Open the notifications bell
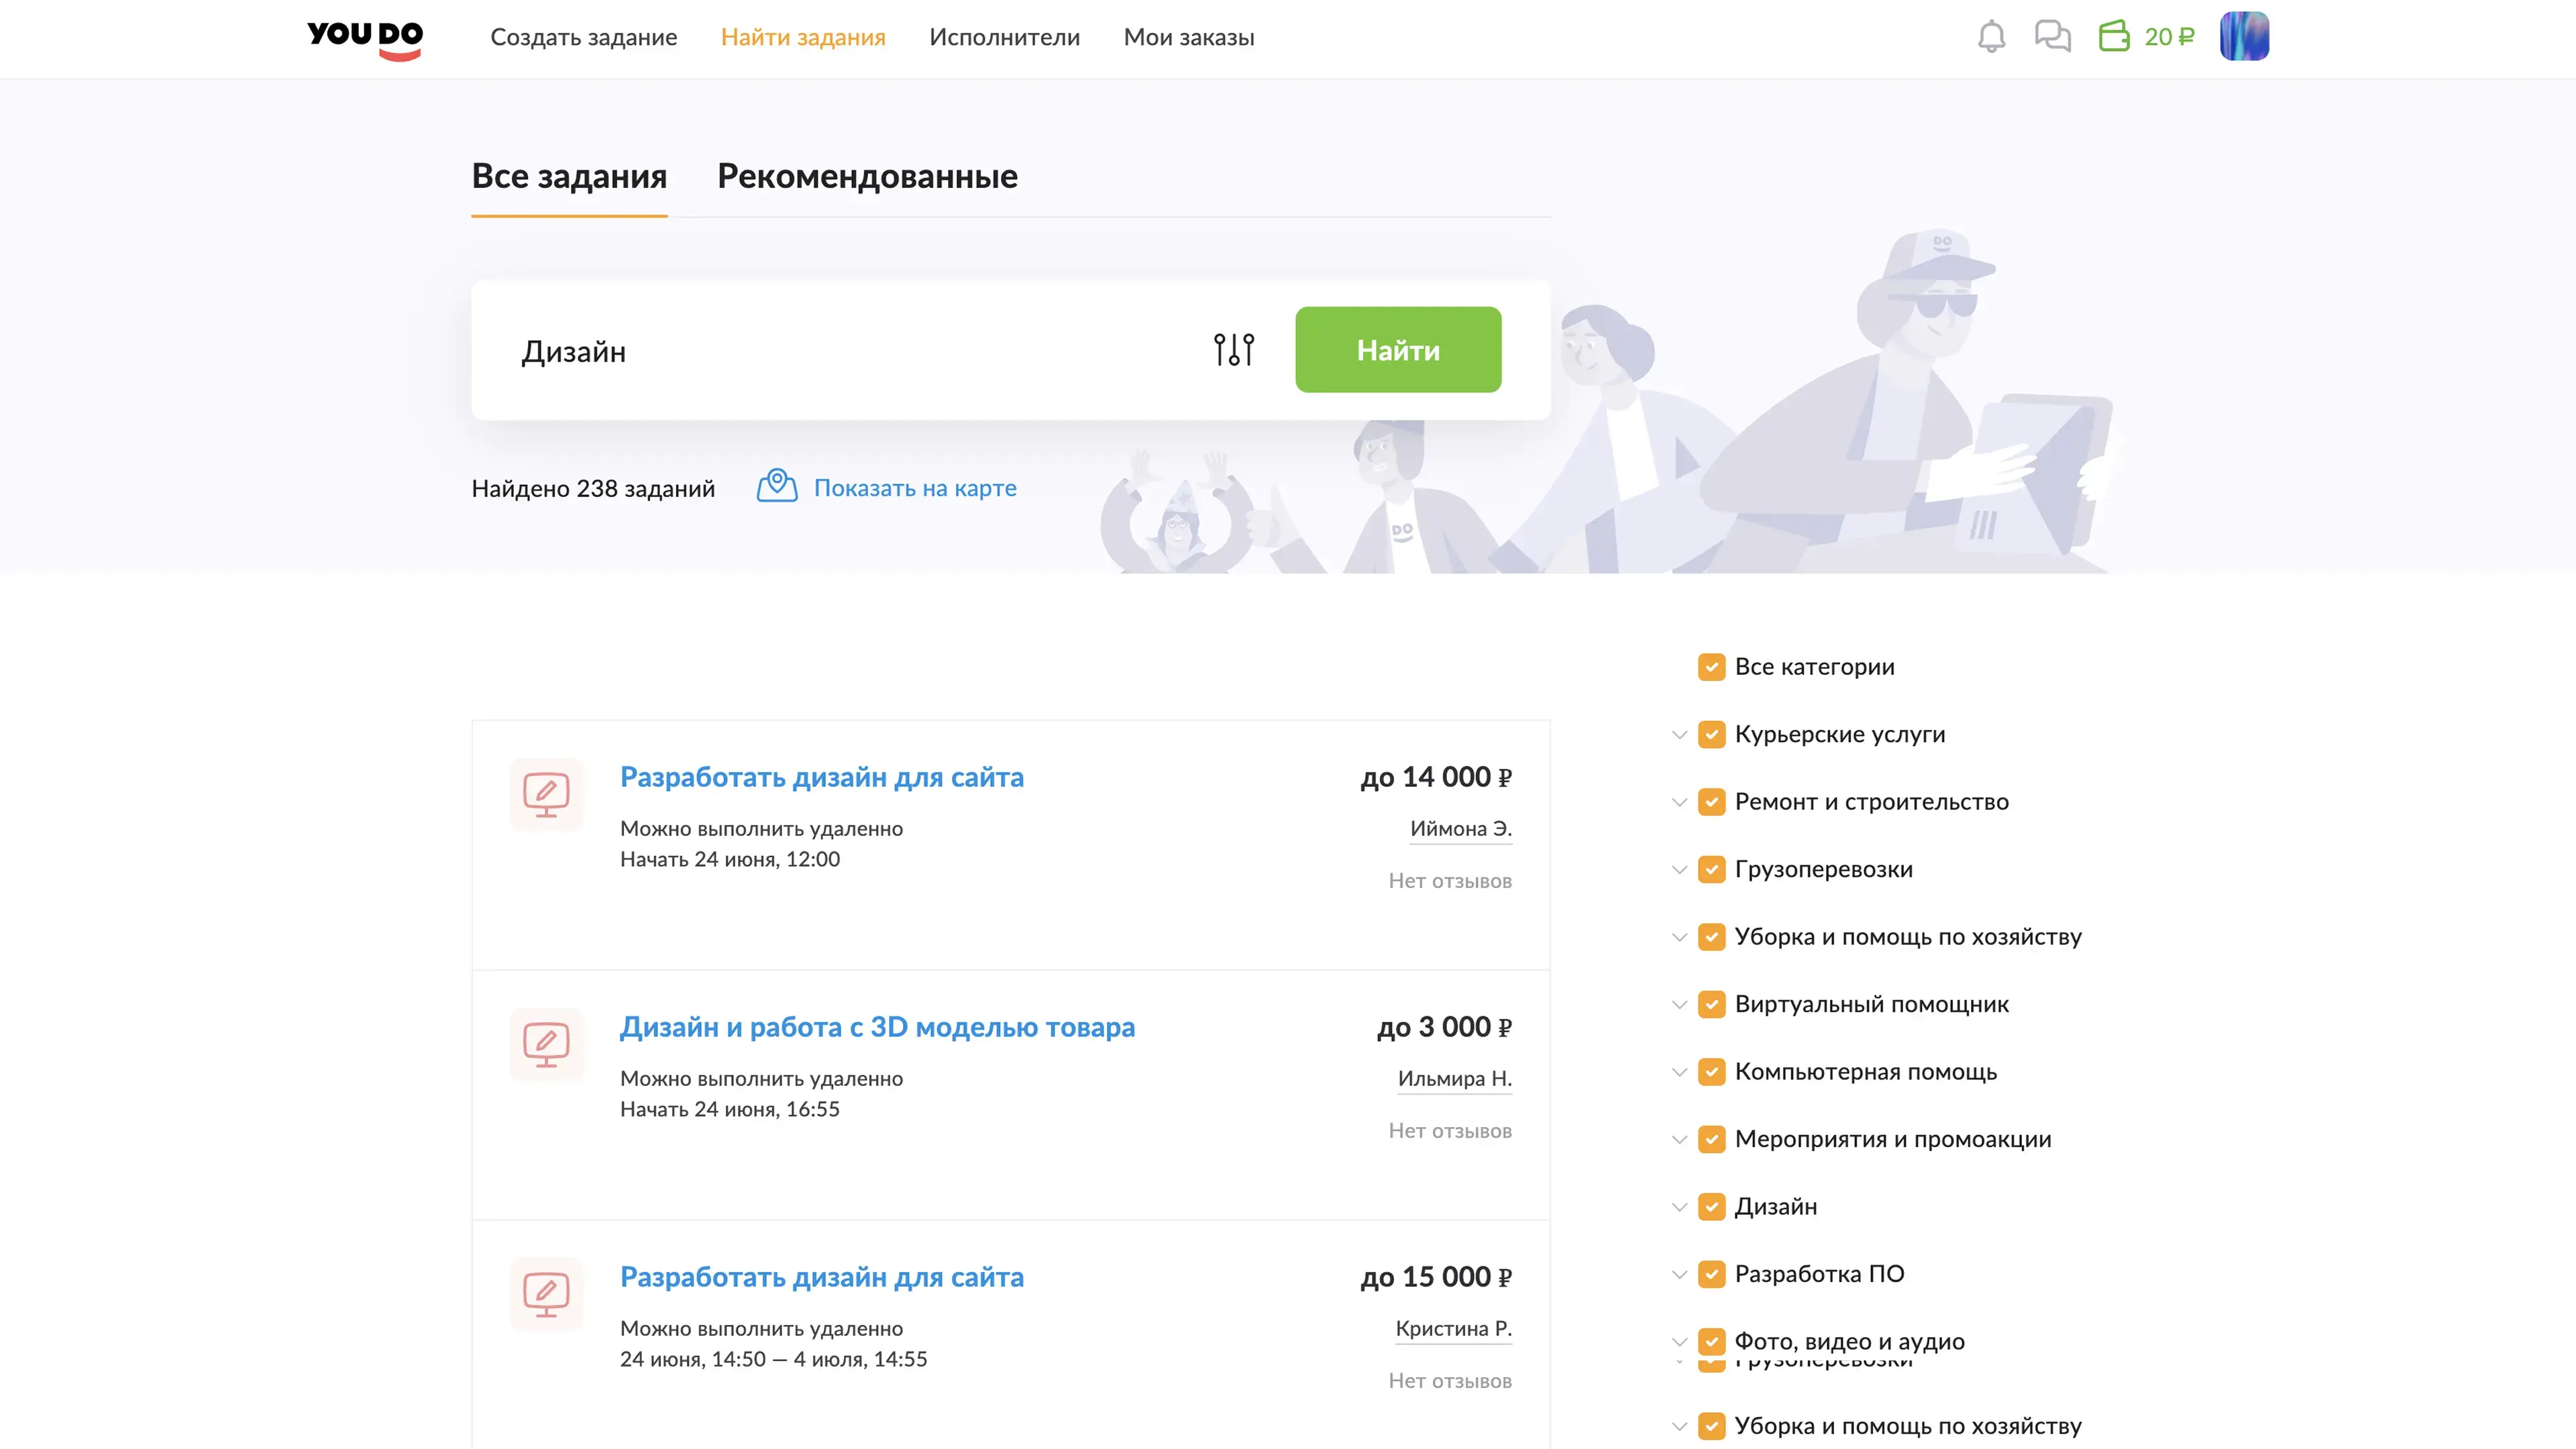This screenshot has height=1449, width=2576. pos(1991,37)
